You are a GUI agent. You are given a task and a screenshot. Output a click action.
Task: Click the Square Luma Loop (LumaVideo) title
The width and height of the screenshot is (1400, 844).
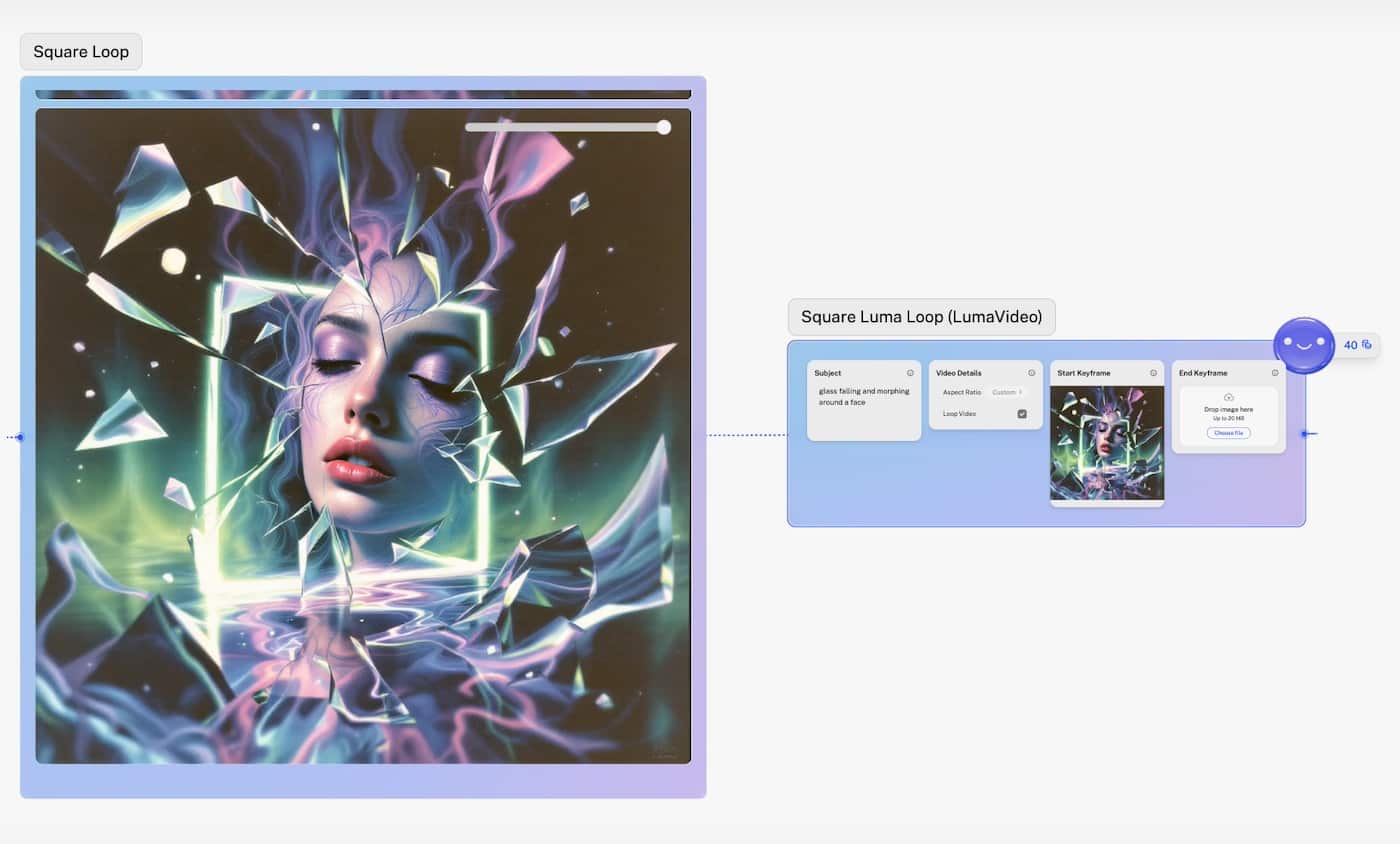(x=920, y=316)
